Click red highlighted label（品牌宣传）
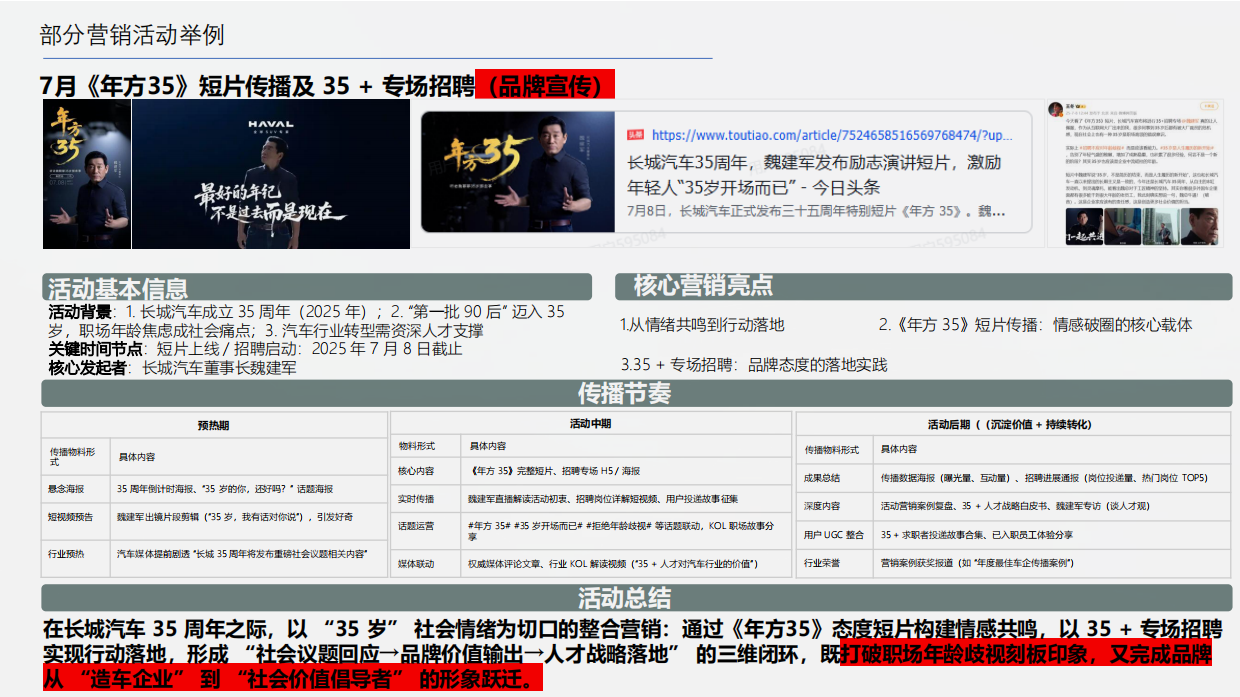Screen dimensions: 1240x697 pos(545,85)
